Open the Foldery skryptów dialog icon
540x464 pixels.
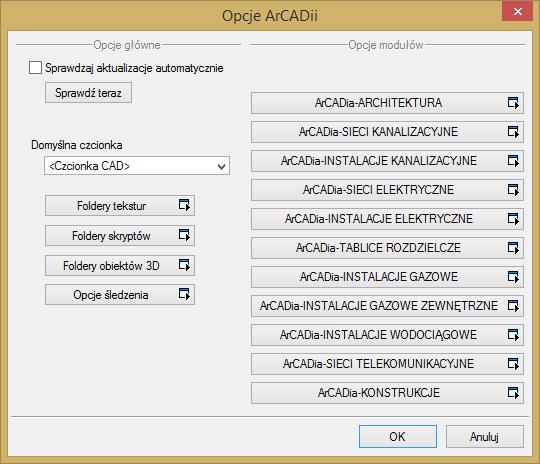[x=184, y=235]
